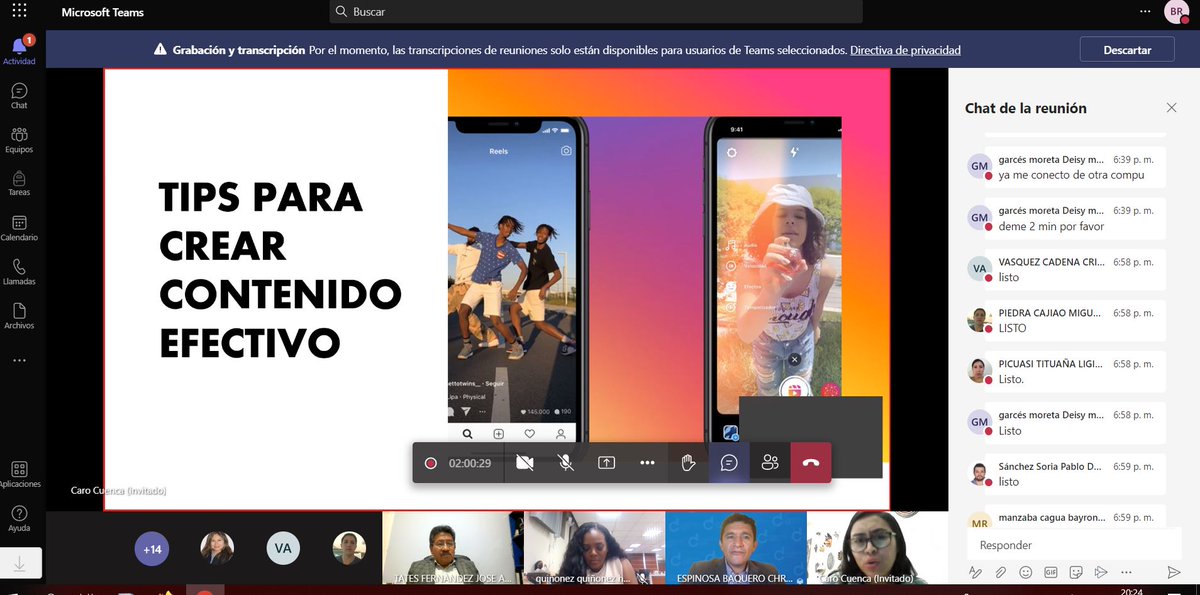This screenshot has width=1200, height=595.
Task: Click the manzaba cagua bayron sender name
Action: [1051, 518]
